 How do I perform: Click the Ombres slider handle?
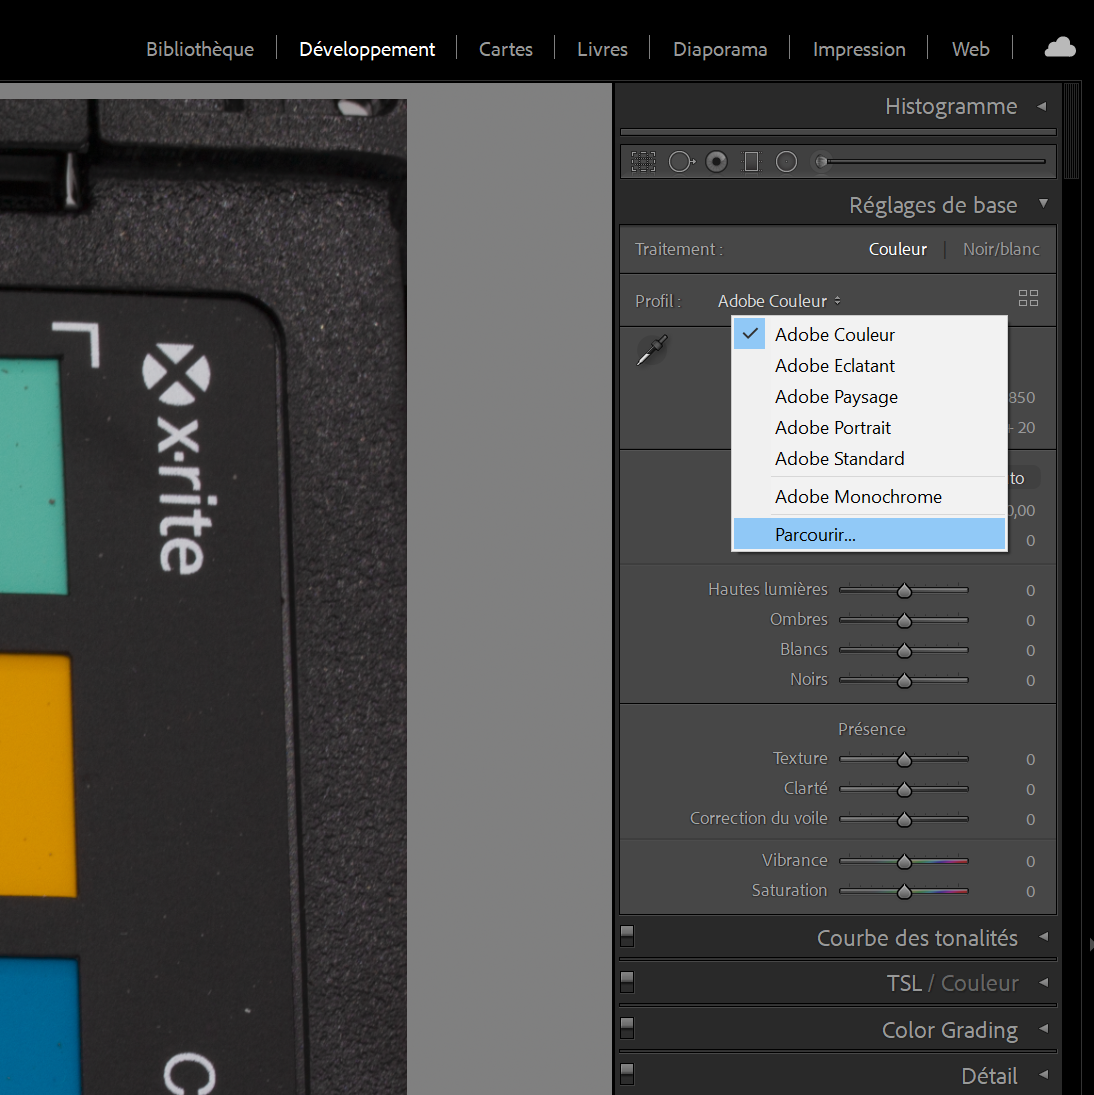click(904, 621)
